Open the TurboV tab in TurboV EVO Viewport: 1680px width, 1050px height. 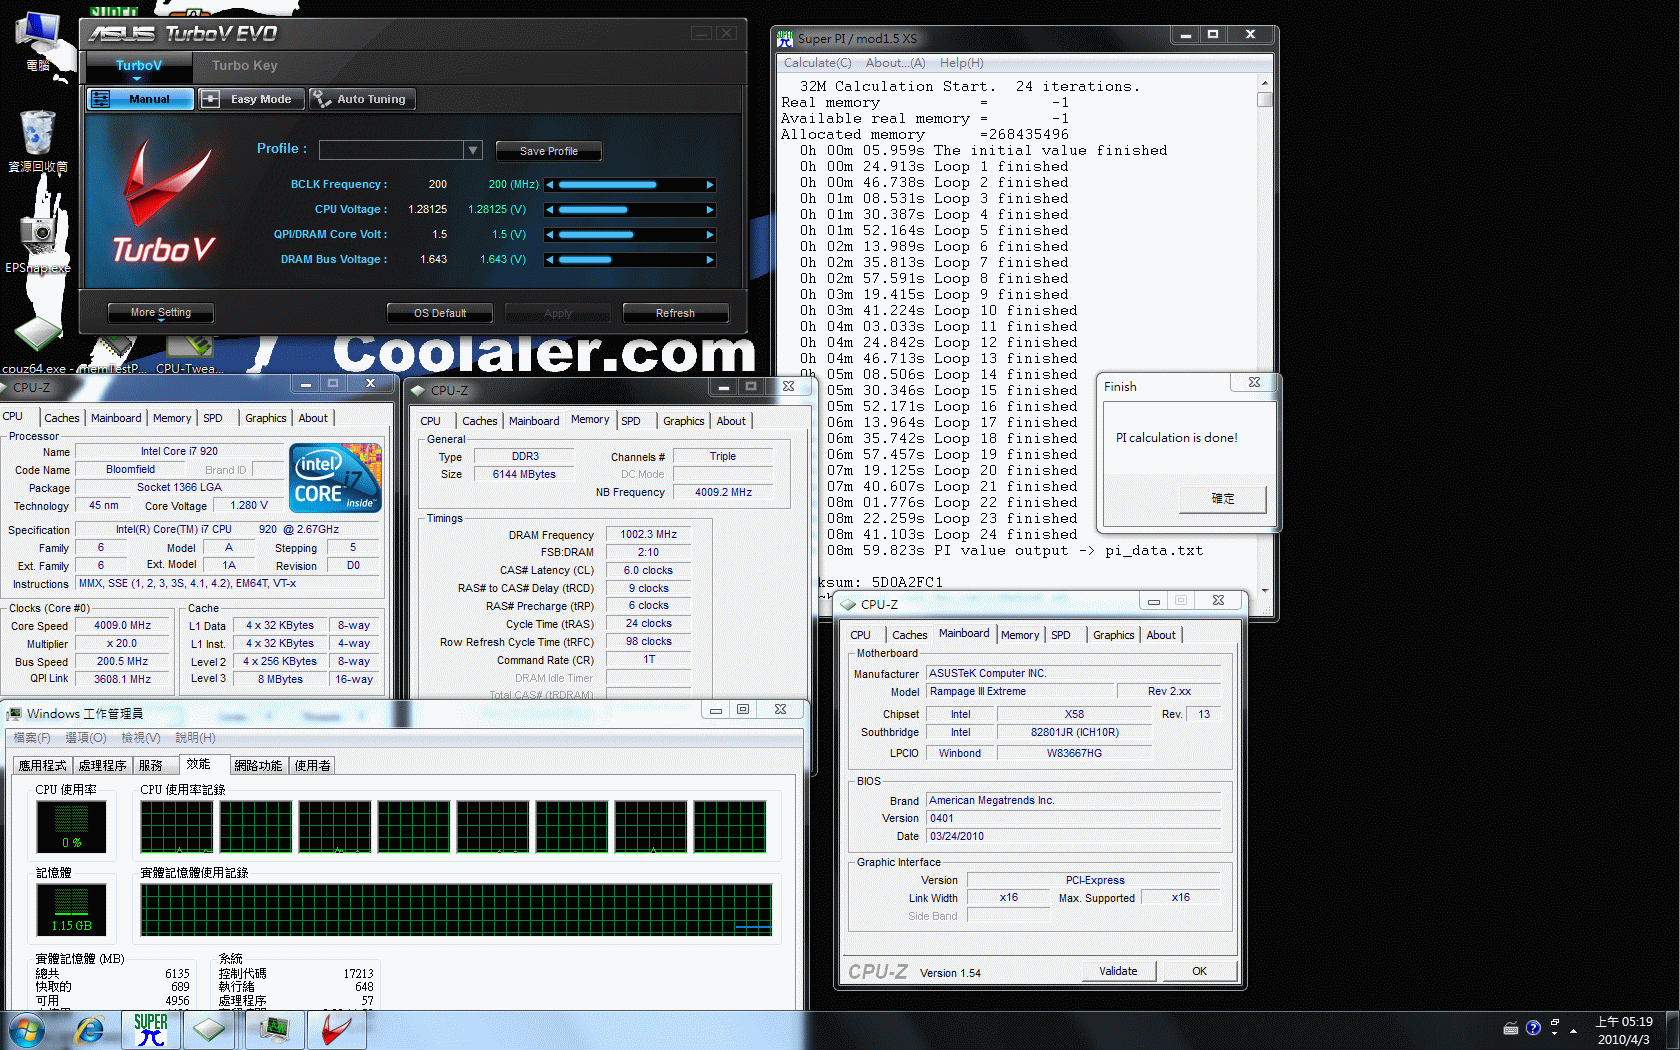click(x=138, y=66)
